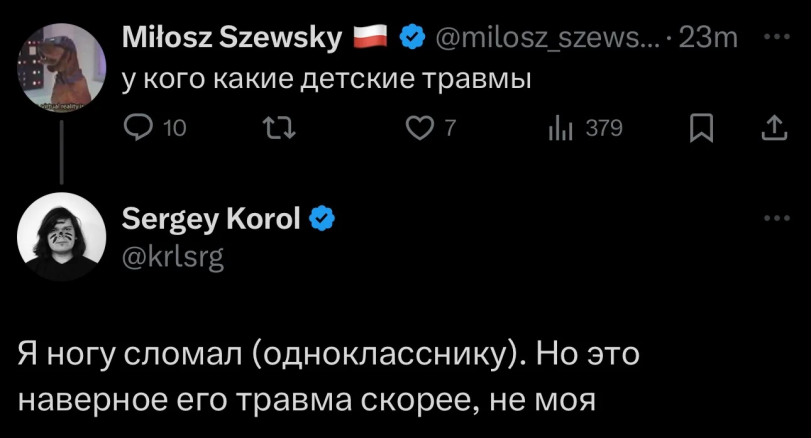View analytics showing 379 views
This screenshot has height=438, width=811.
coord(558,127)
